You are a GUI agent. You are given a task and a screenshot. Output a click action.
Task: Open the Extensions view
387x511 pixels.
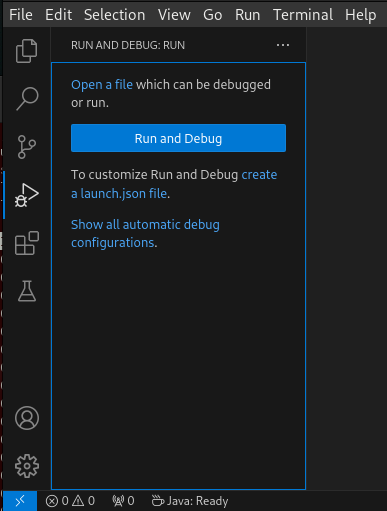click(x=27, y=243)
